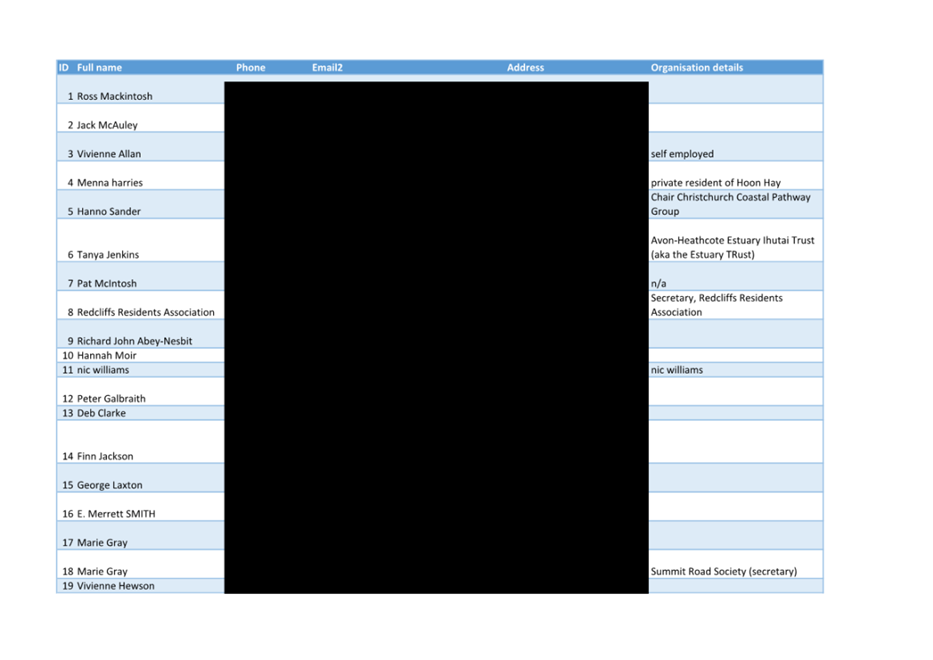The width and height of the screenshot is (933, 660).
Task: Select 'Redcliffs Residents Association' in Full name column
Action: [x=146, y=312]
